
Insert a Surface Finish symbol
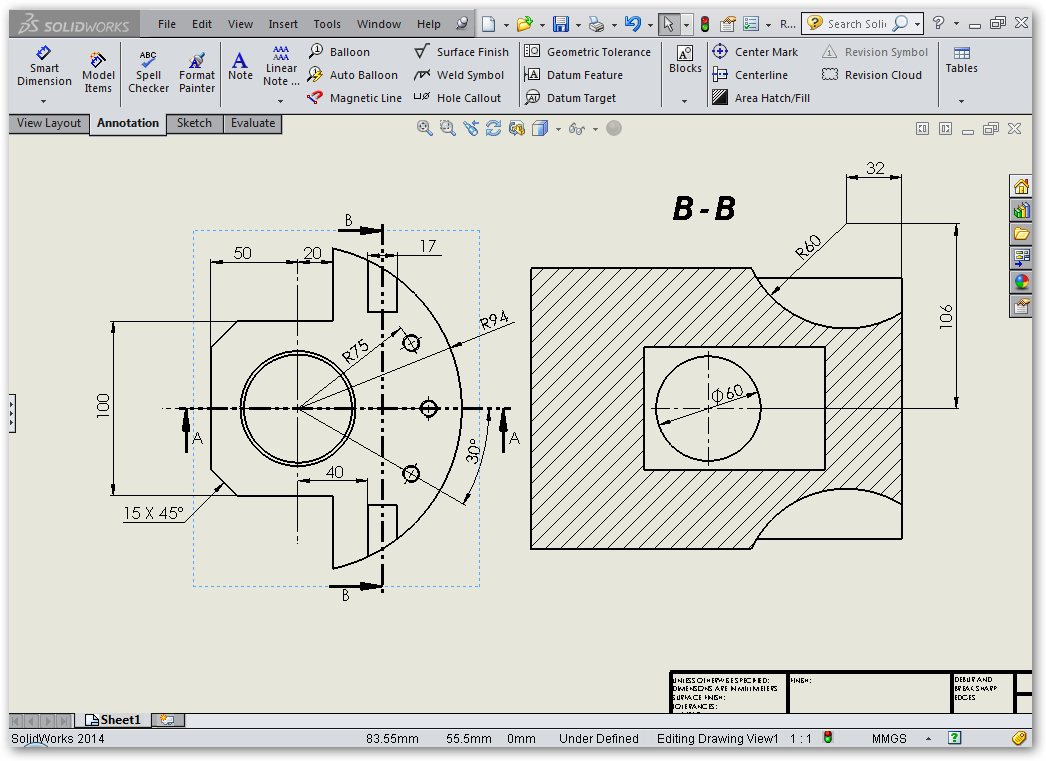click(x=461, y=51)
